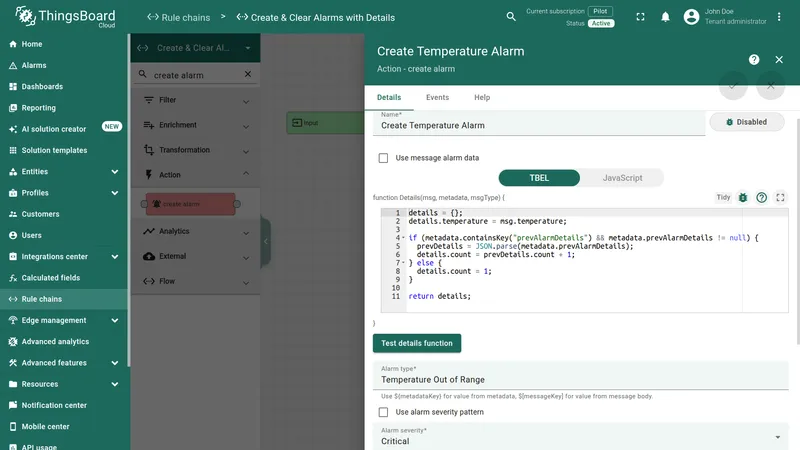Expand the Enrichment node category

[196, 125]
